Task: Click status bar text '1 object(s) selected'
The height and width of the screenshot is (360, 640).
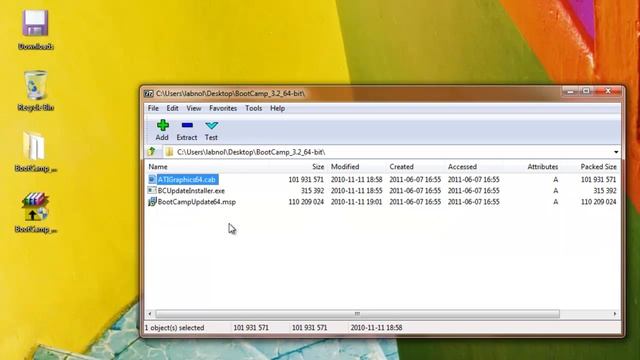Action: tap(174, 327)
